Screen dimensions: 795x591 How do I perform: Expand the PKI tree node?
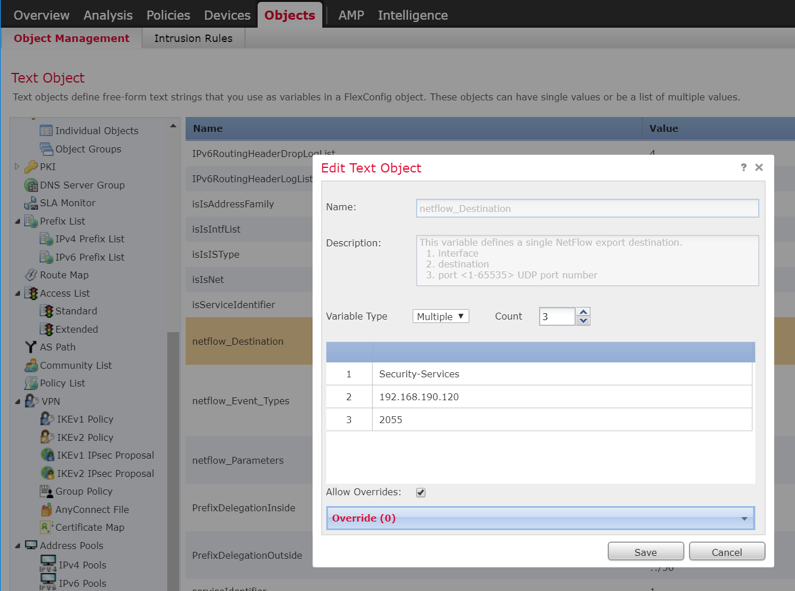(17, 166)
